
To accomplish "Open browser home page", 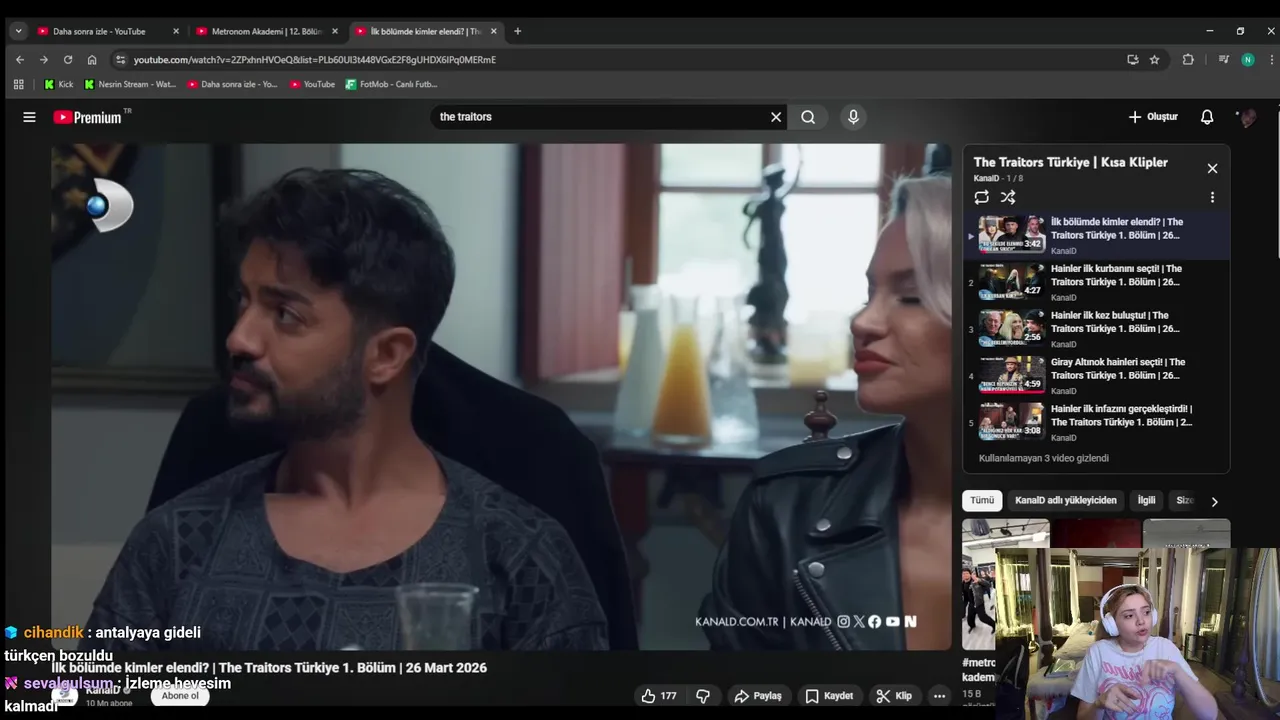I will point(92,60).
